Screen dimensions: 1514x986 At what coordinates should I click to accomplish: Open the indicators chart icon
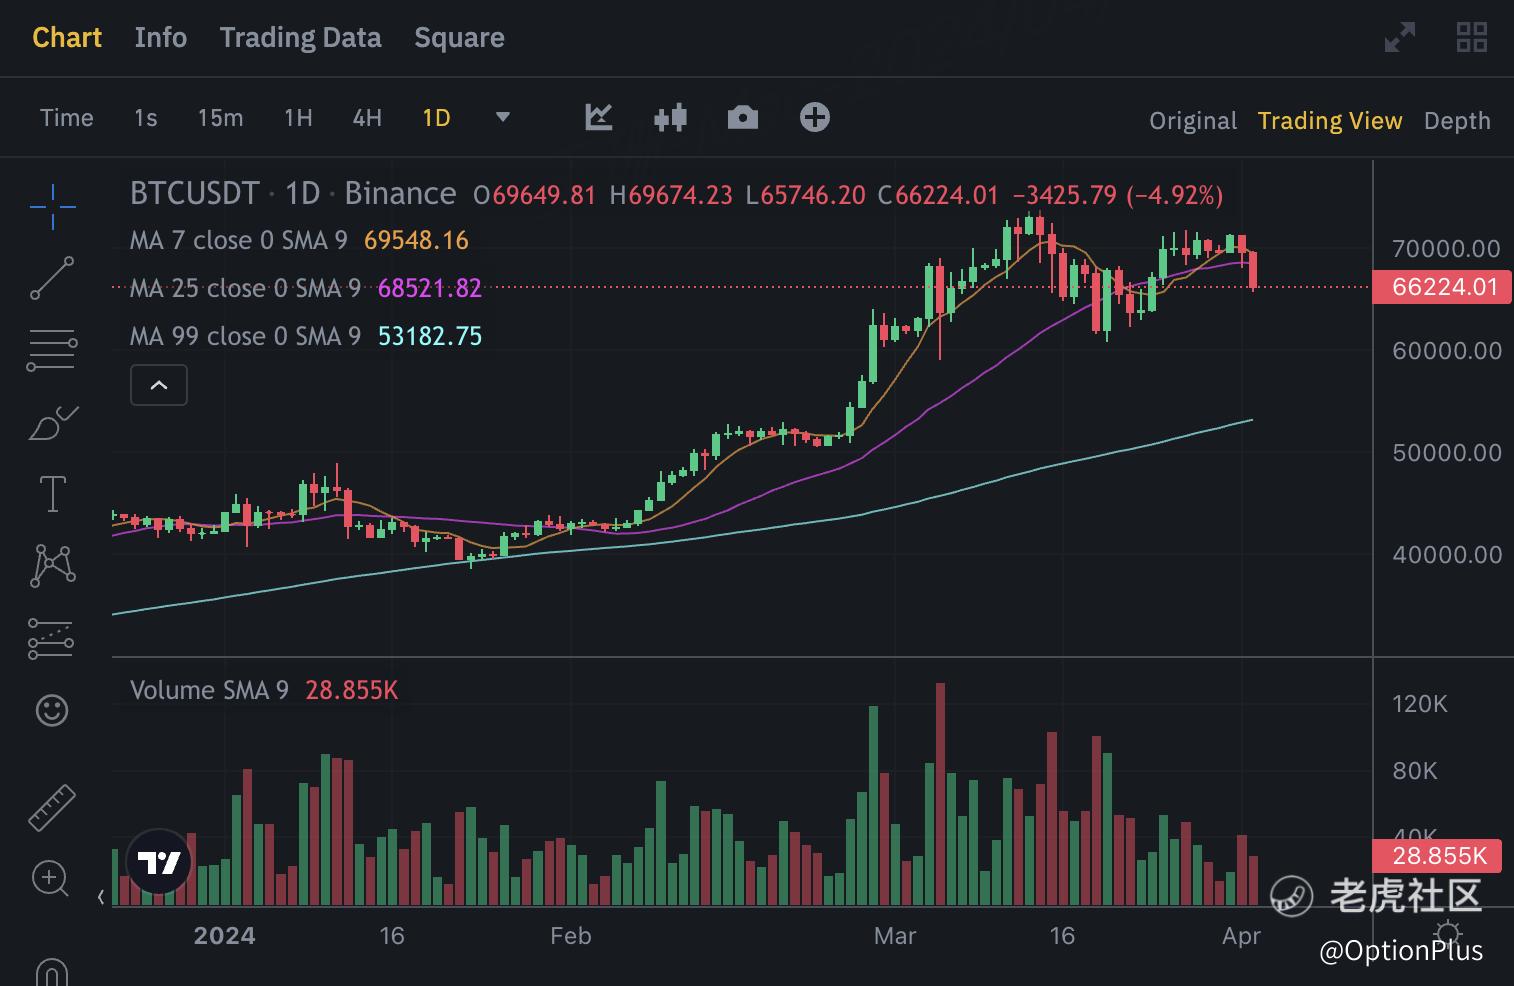[x=598, y=118]
